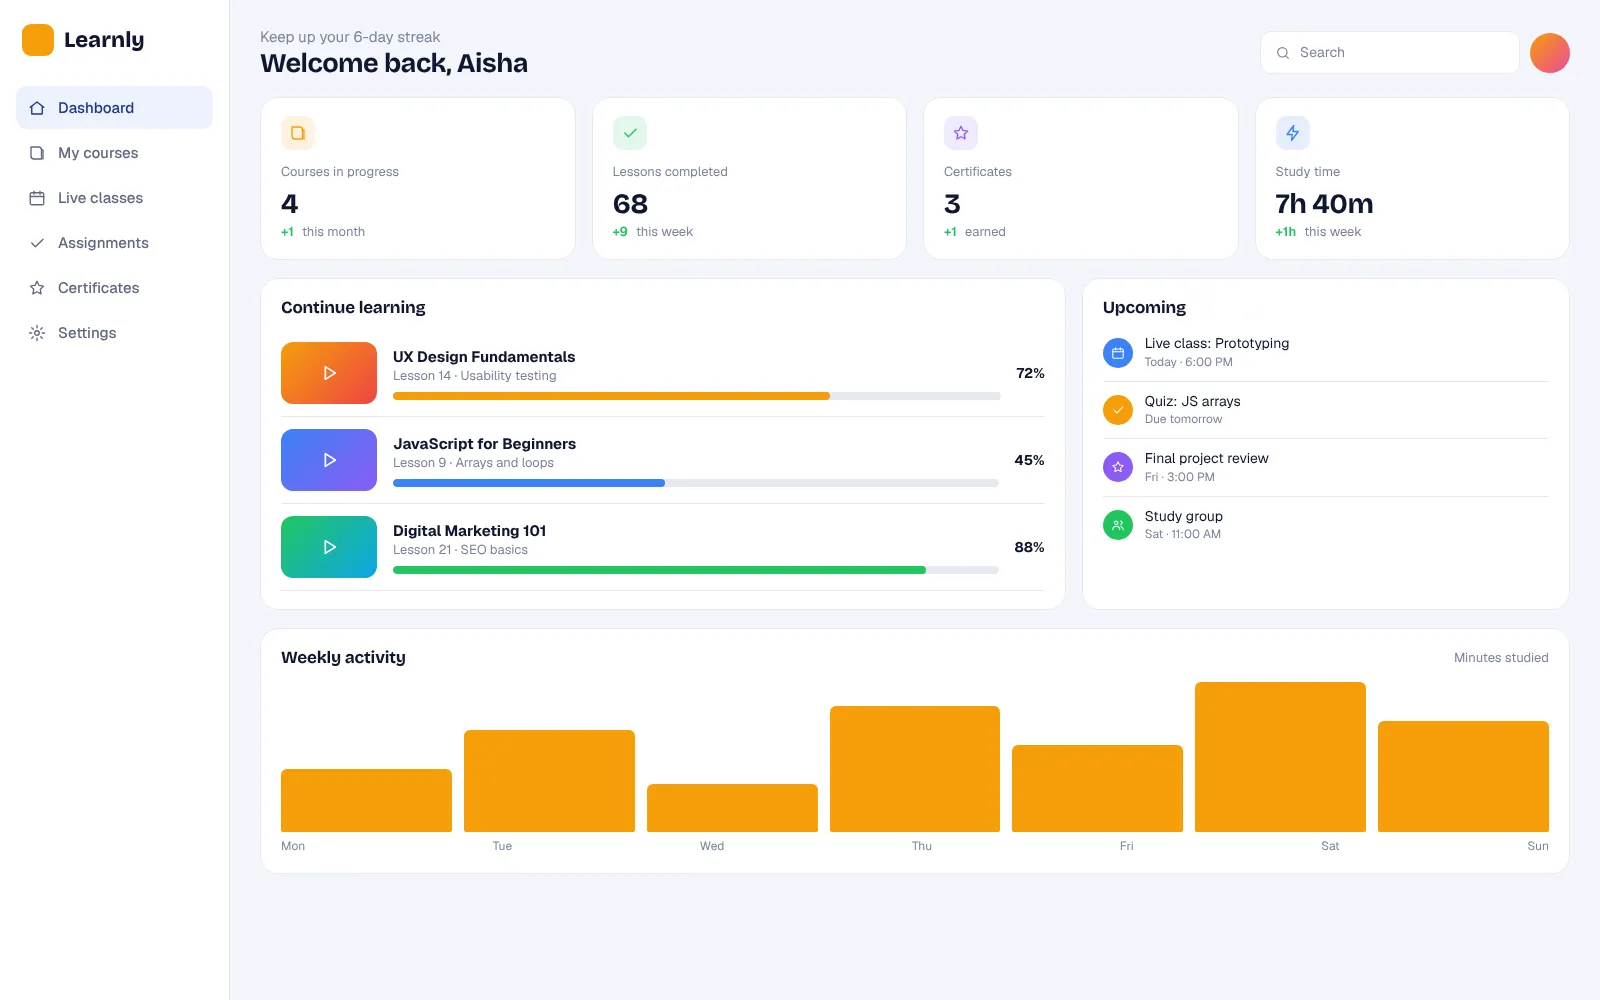
Task: Click the Study time lightning bolt icon
Action: click(1293, 133)
